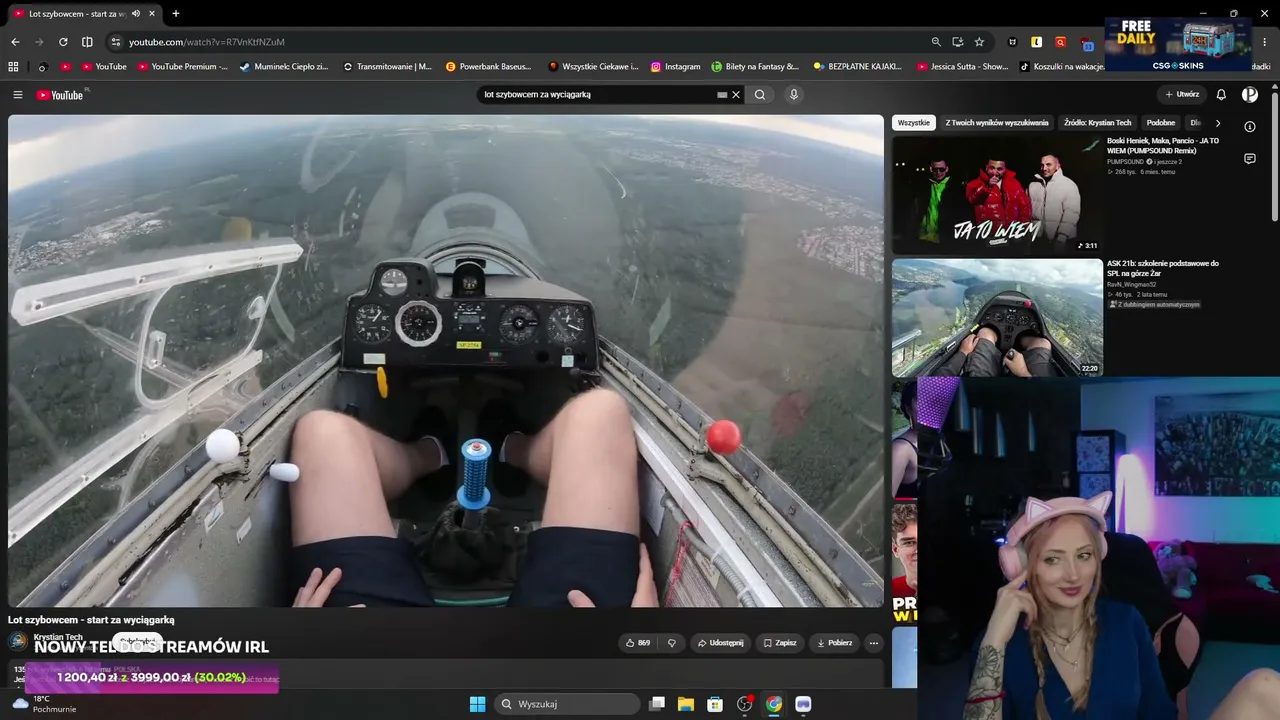Open 'ASK 21b: szkolenie podstawowe' video title

tap(1163, 268)
